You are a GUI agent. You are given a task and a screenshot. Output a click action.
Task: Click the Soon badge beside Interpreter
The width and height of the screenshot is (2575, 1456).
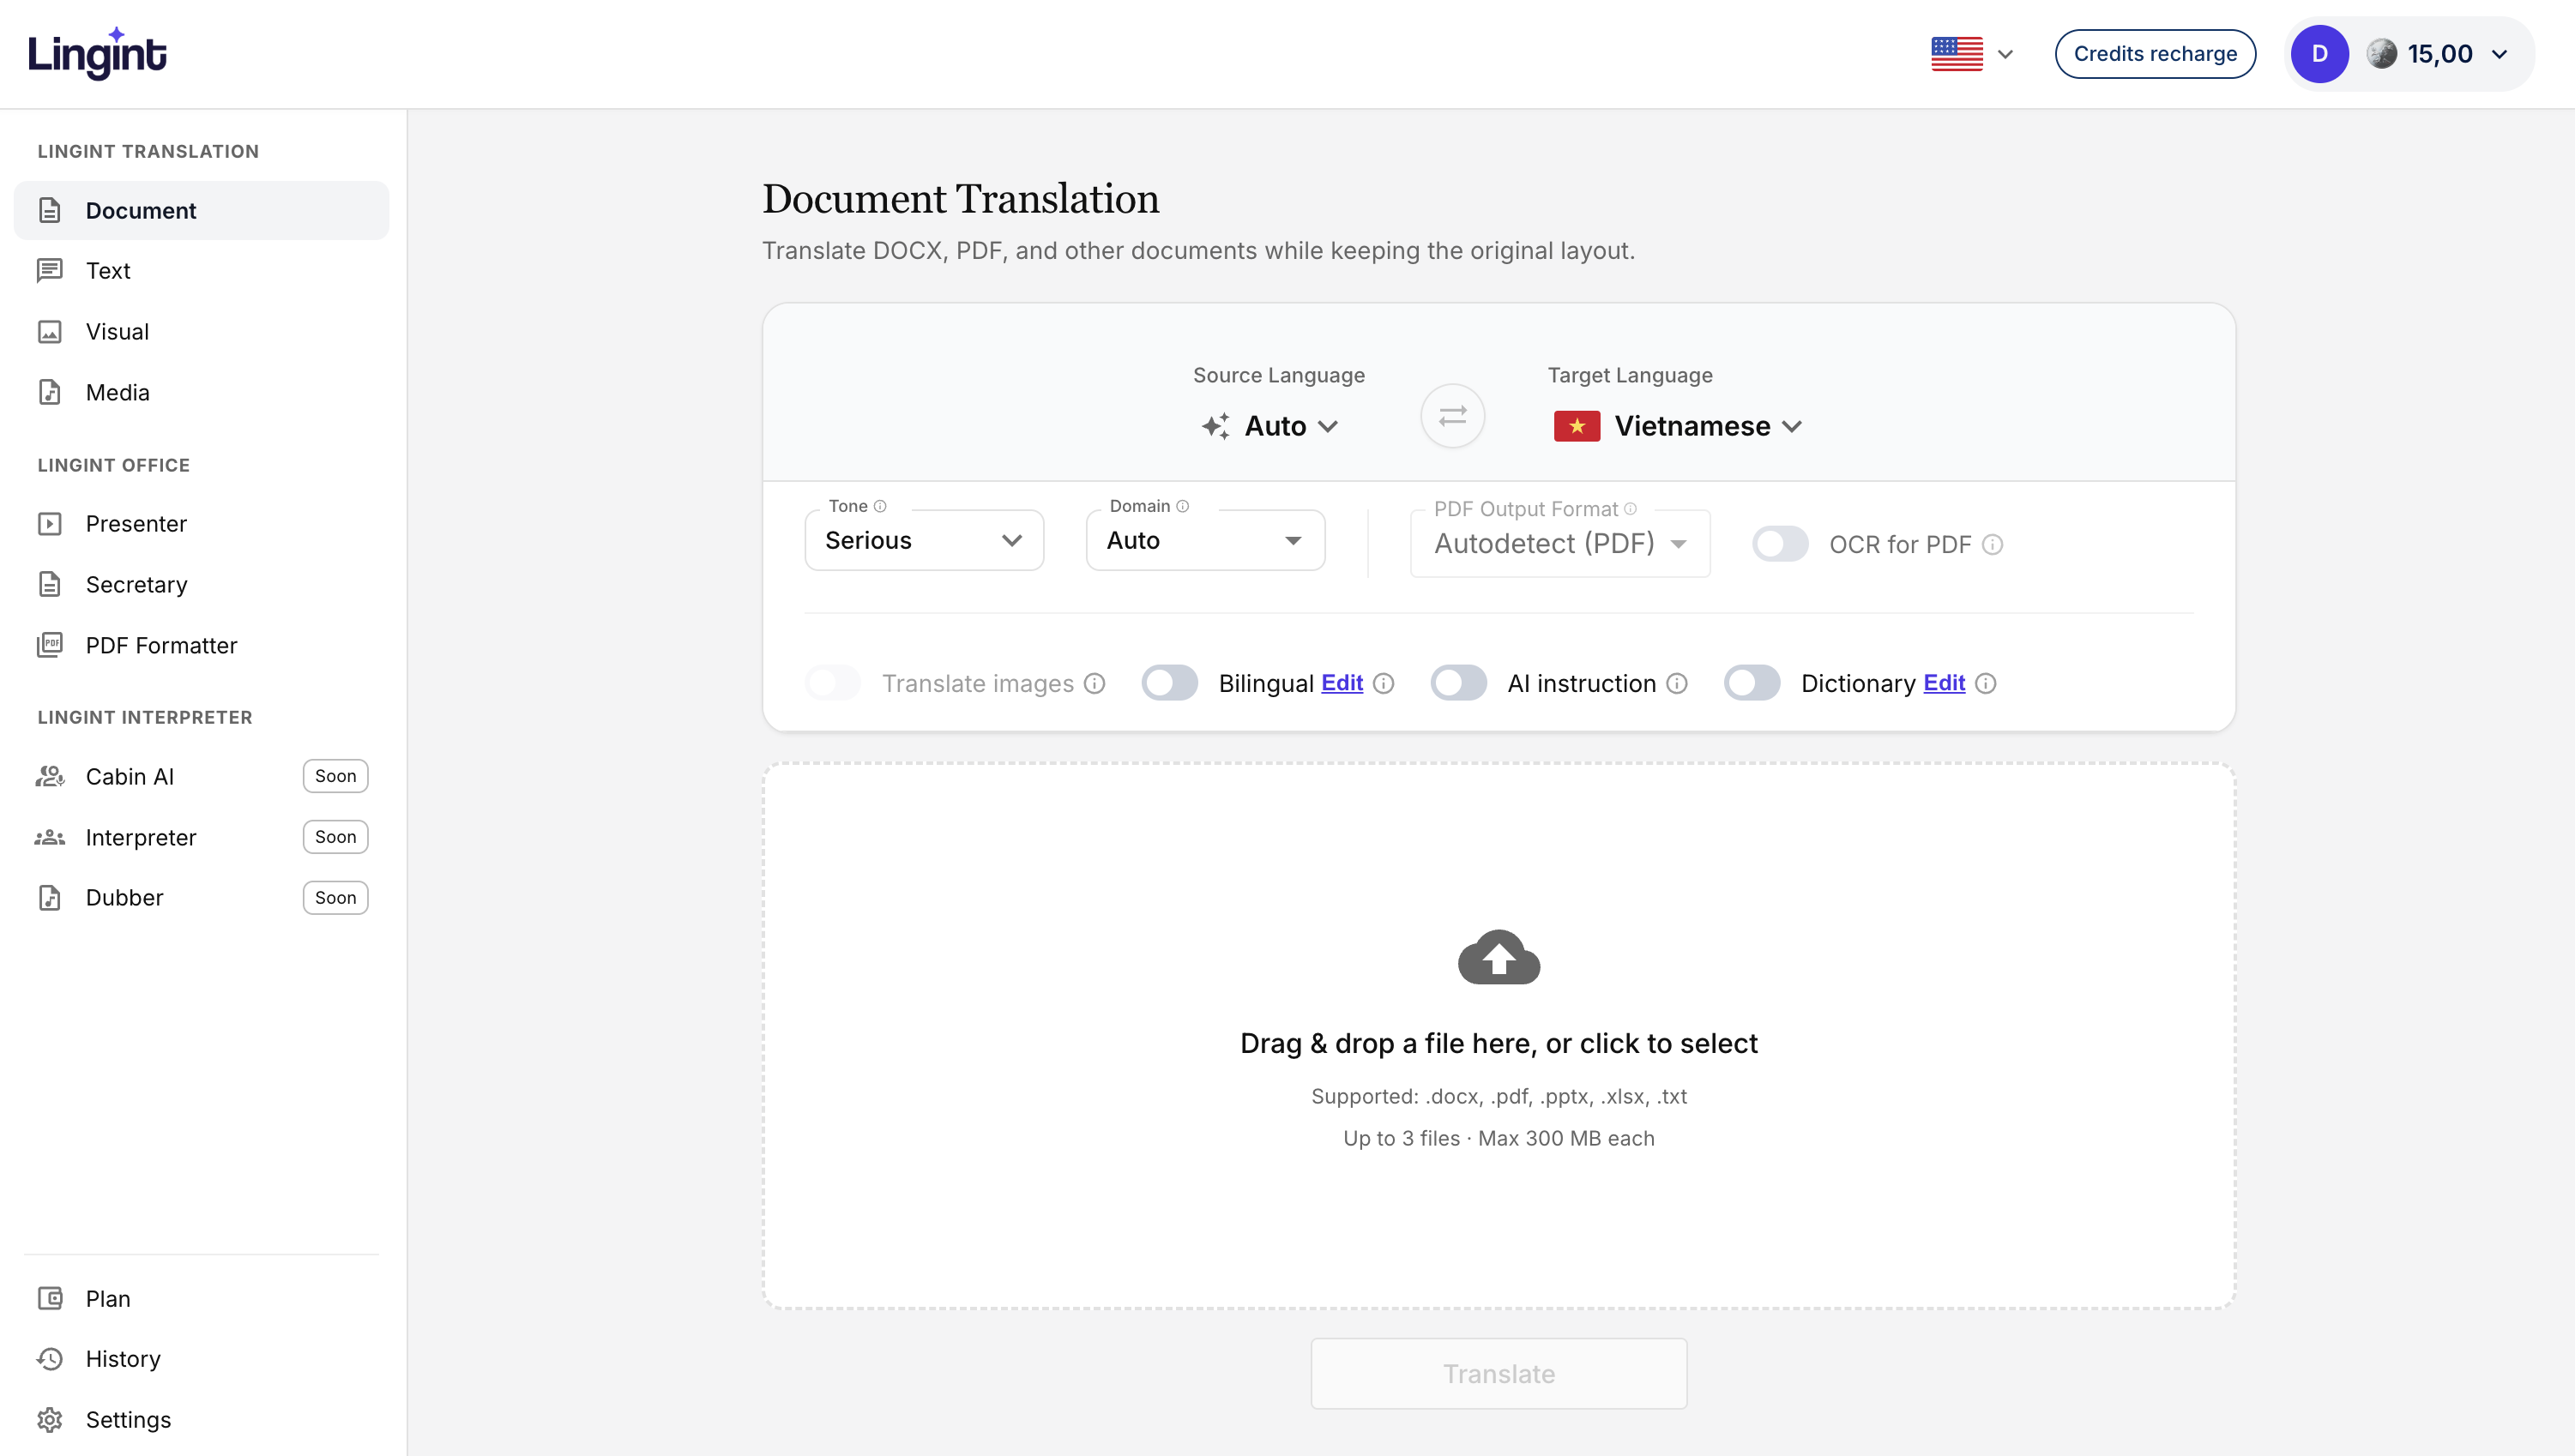[336, 837]
